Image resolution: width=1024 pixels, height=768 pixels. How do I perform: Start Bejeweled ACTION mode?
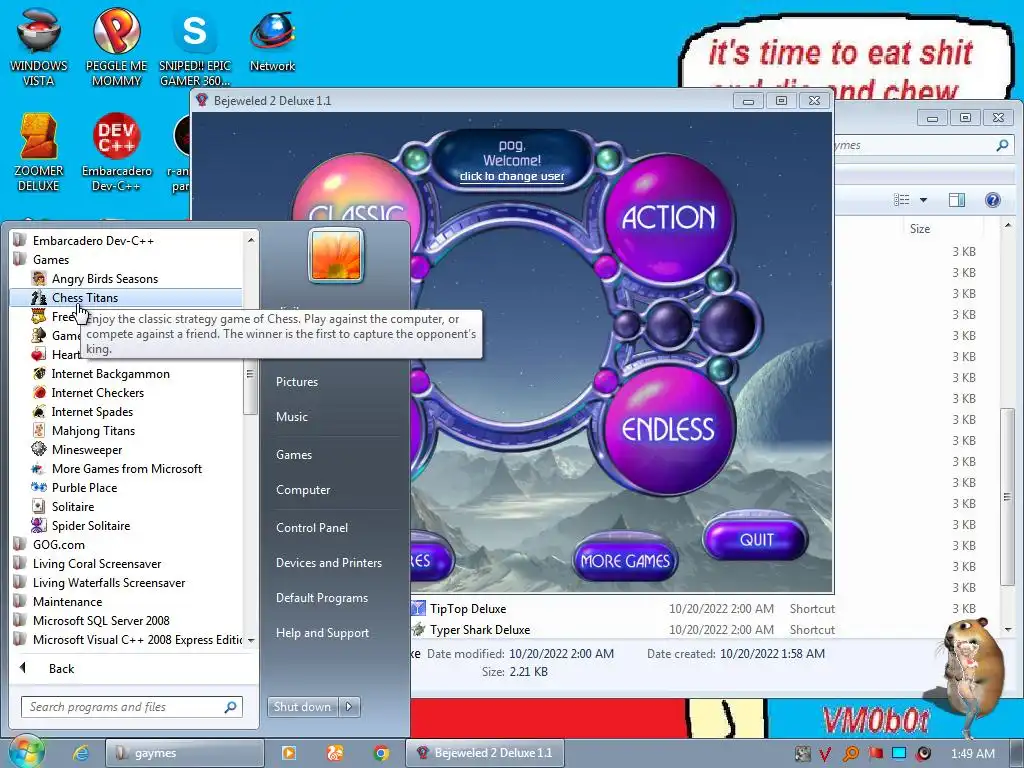pyautogui.click(x=668, y=218)
